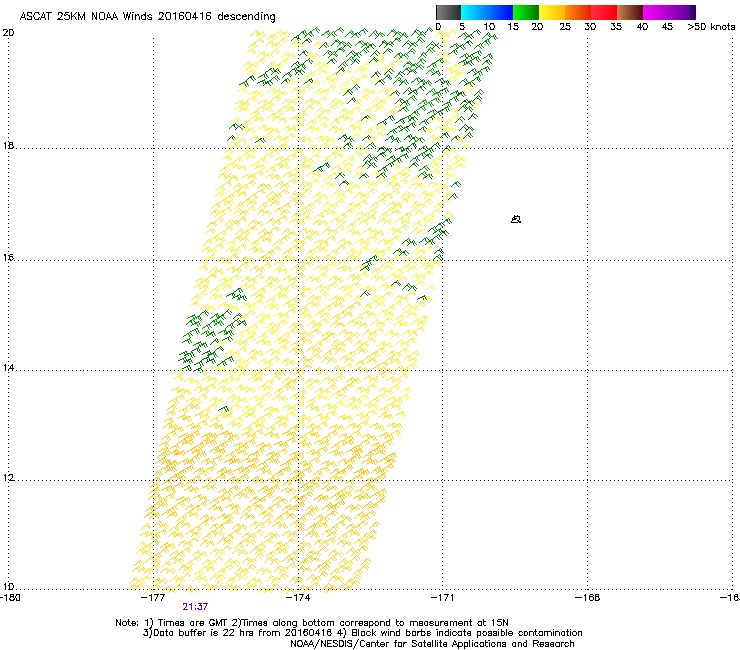Click the purple 21:37 time label
The height and width of the screenshot is (650, 740).
coord(195,607)
